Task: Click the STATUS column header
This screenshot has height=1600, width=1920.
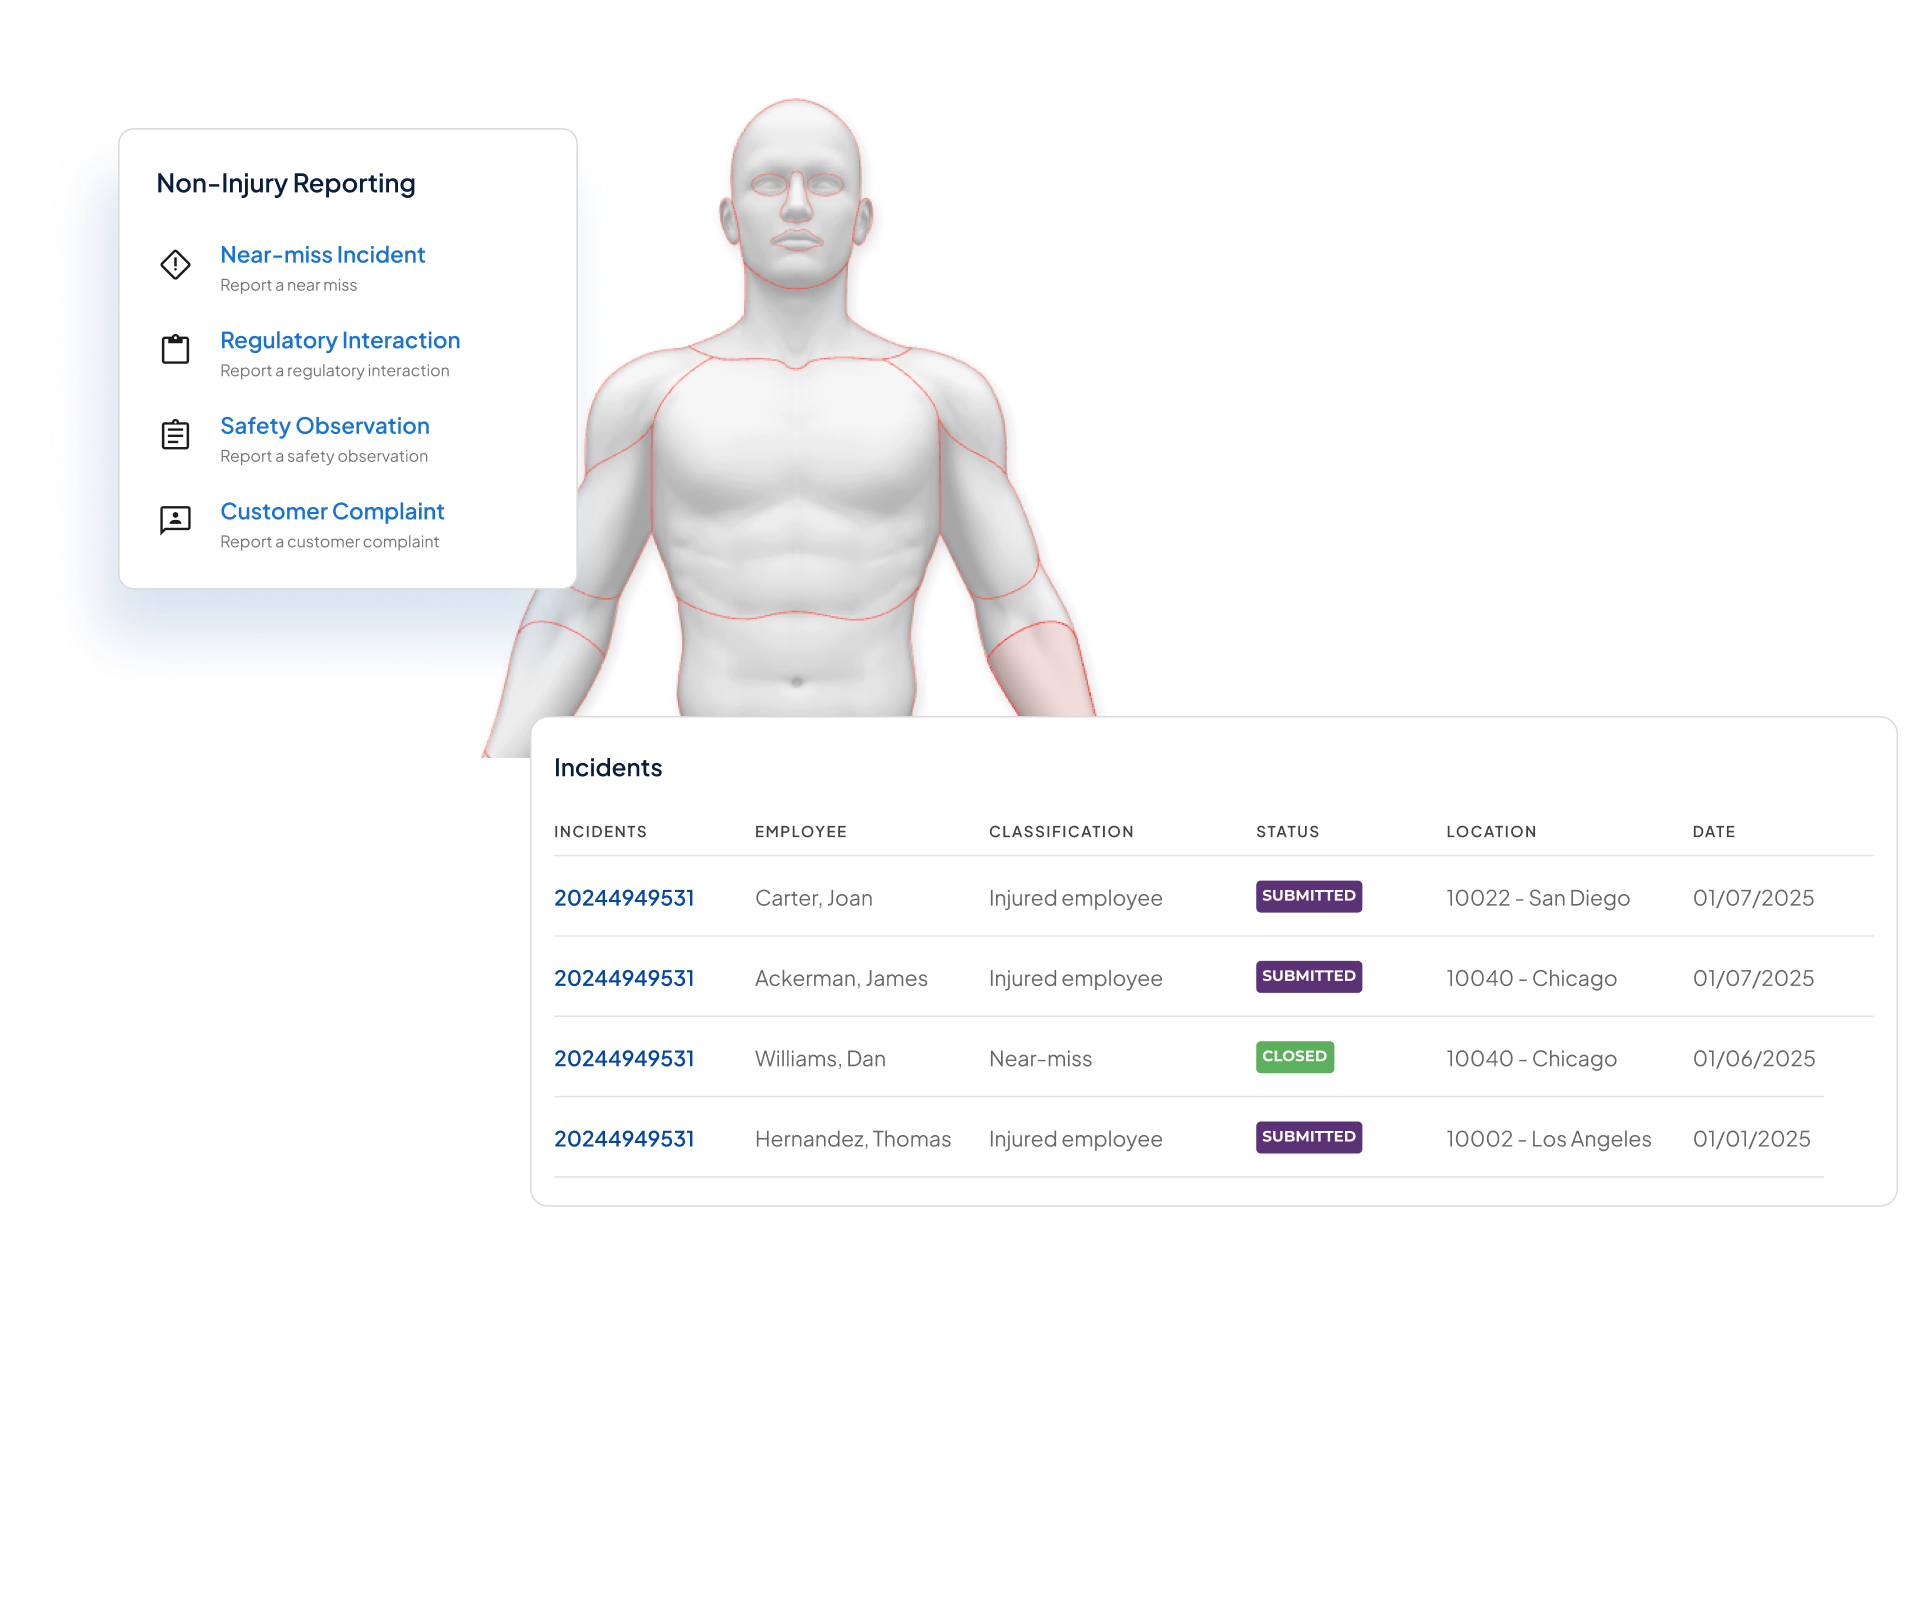Action: [x=1287, y=832]
